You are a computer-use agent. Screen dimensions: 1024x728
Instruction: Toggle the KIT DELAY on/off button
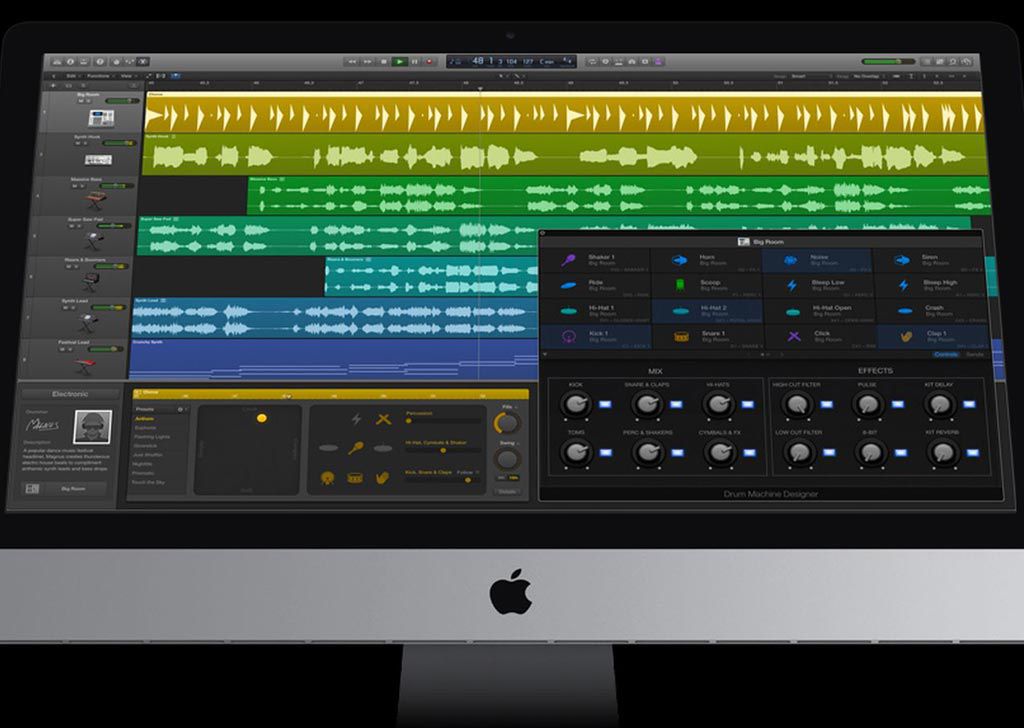pyautogui.click(x=969, y=404)
